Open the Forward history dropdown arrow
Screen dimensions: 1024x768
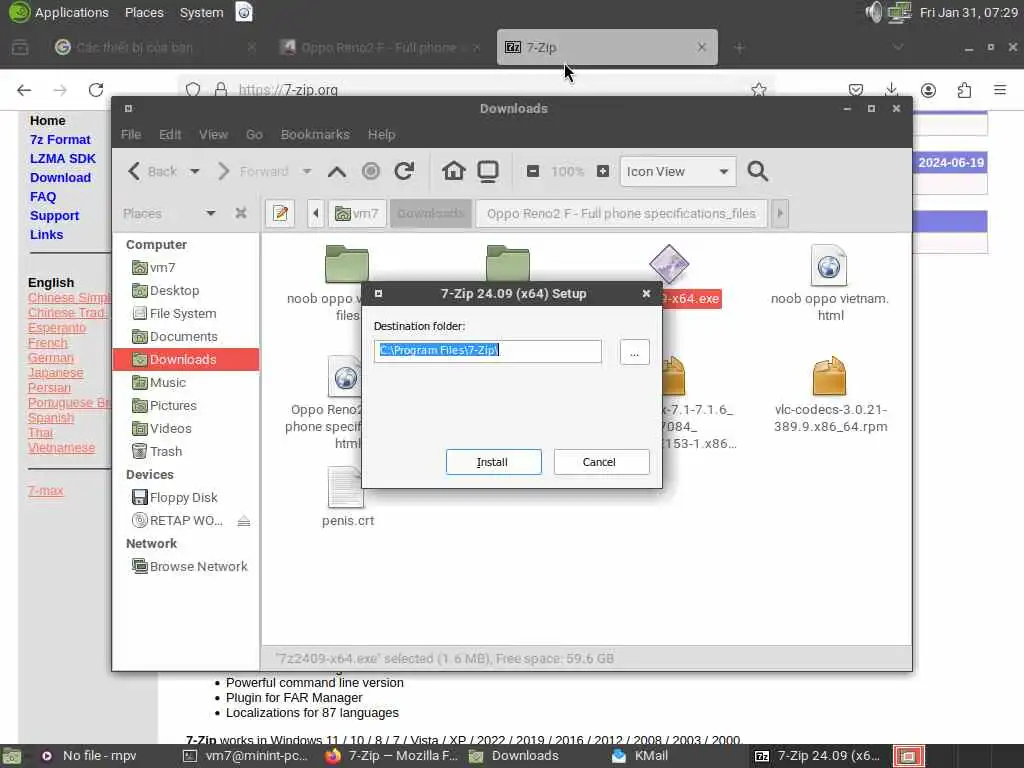pos(306,171)
